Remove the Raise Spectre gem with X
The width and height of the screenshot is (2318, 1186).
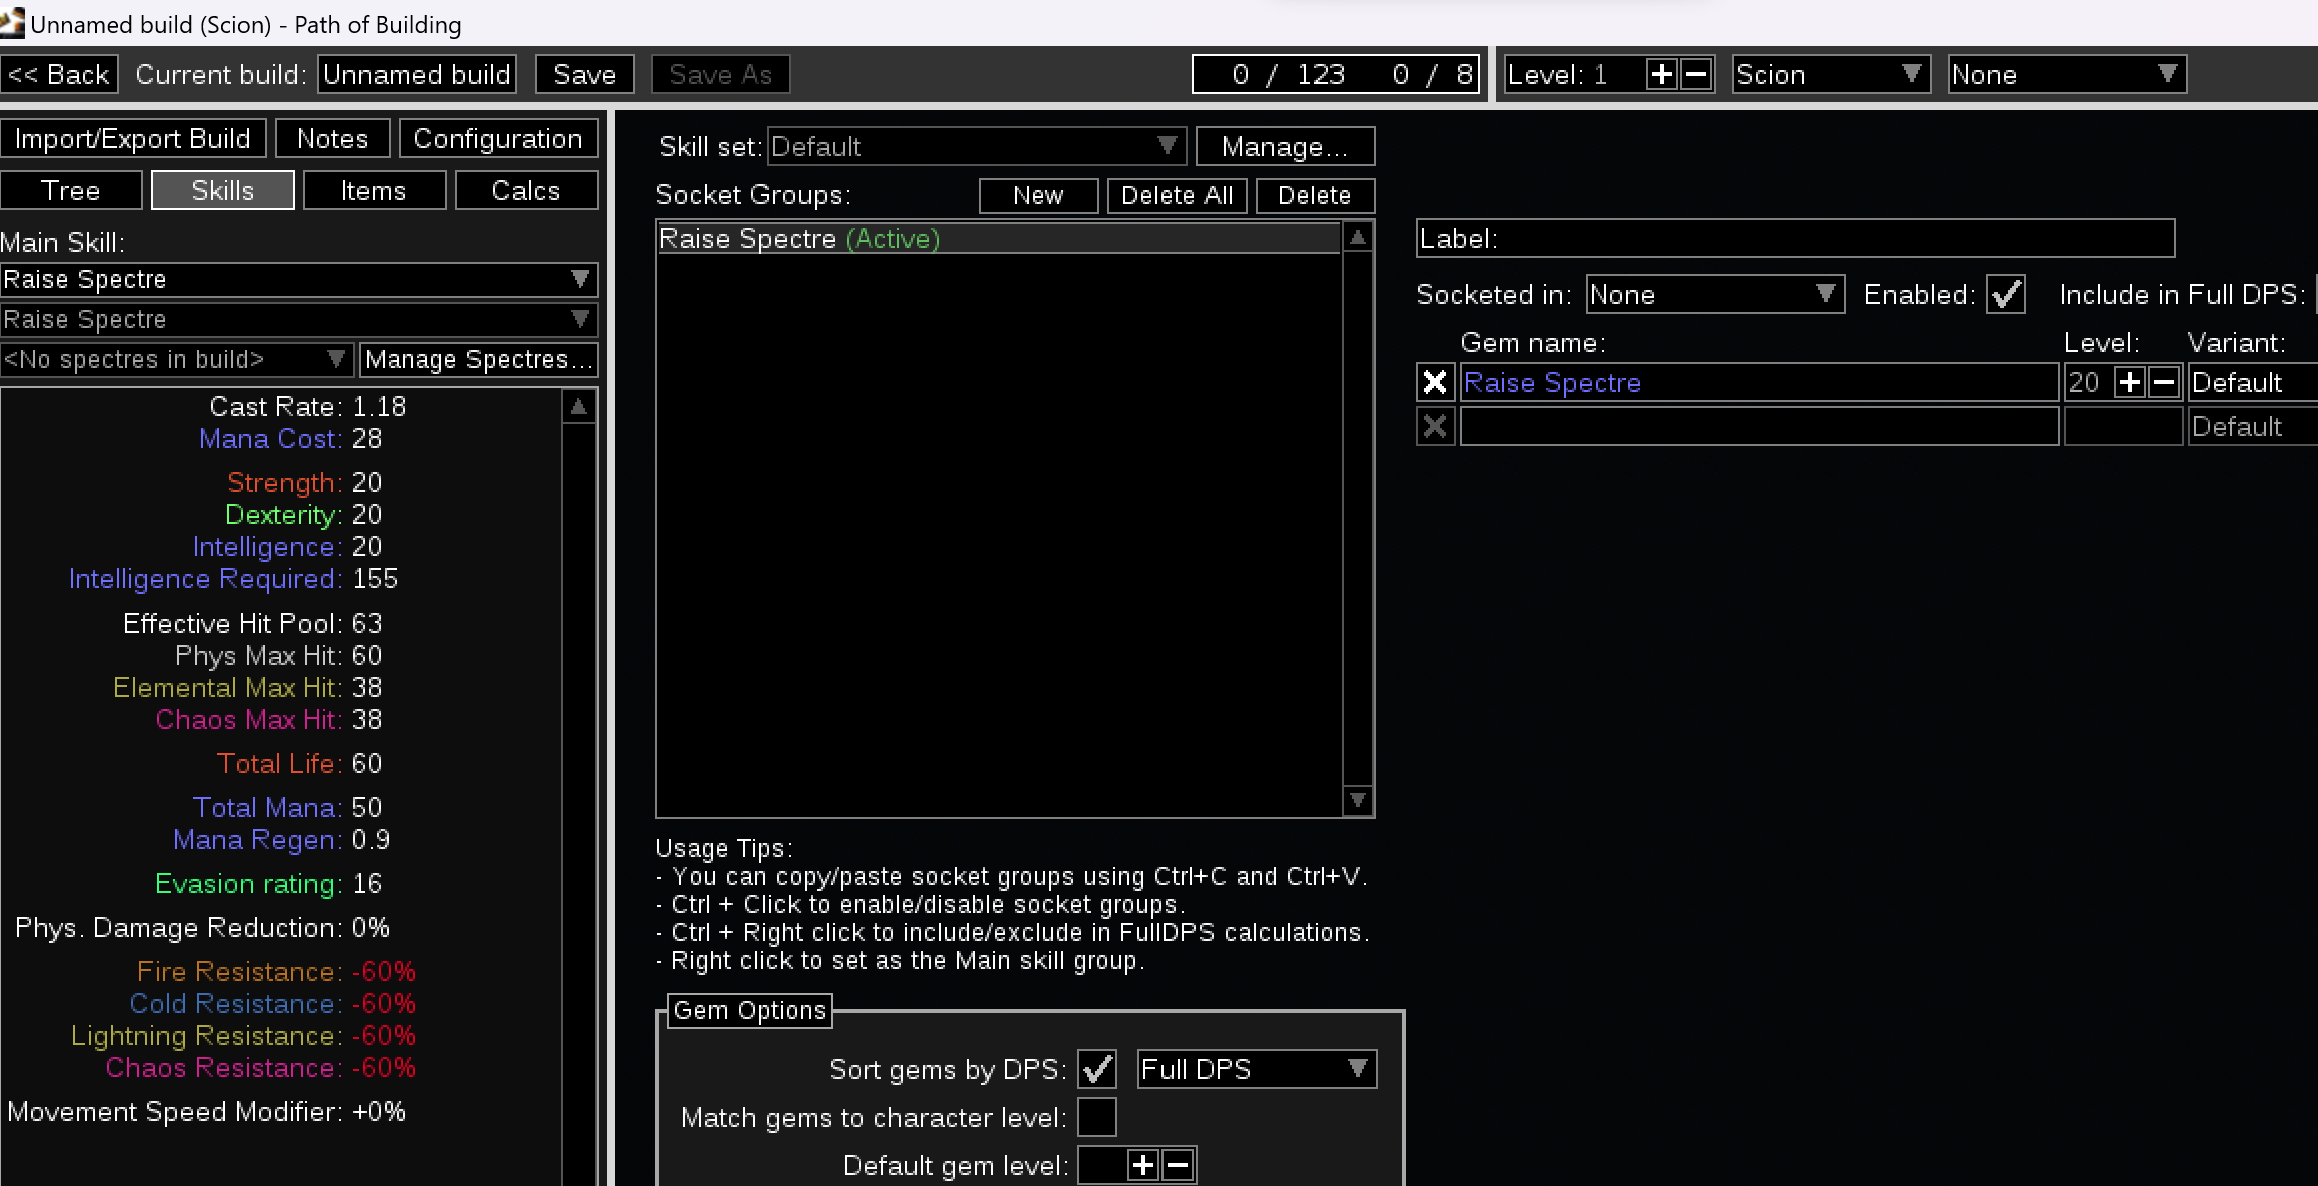pyautogui.click(x=1435, y=382)
